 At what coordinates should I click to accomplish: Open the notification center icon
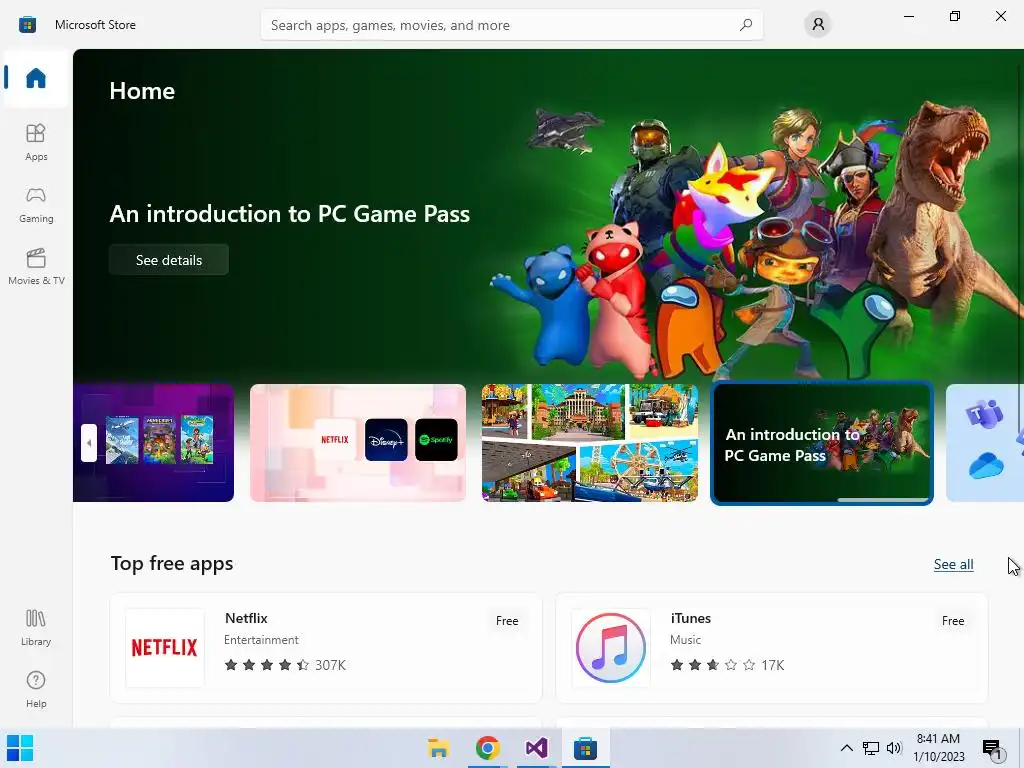(x=992, y=748)
